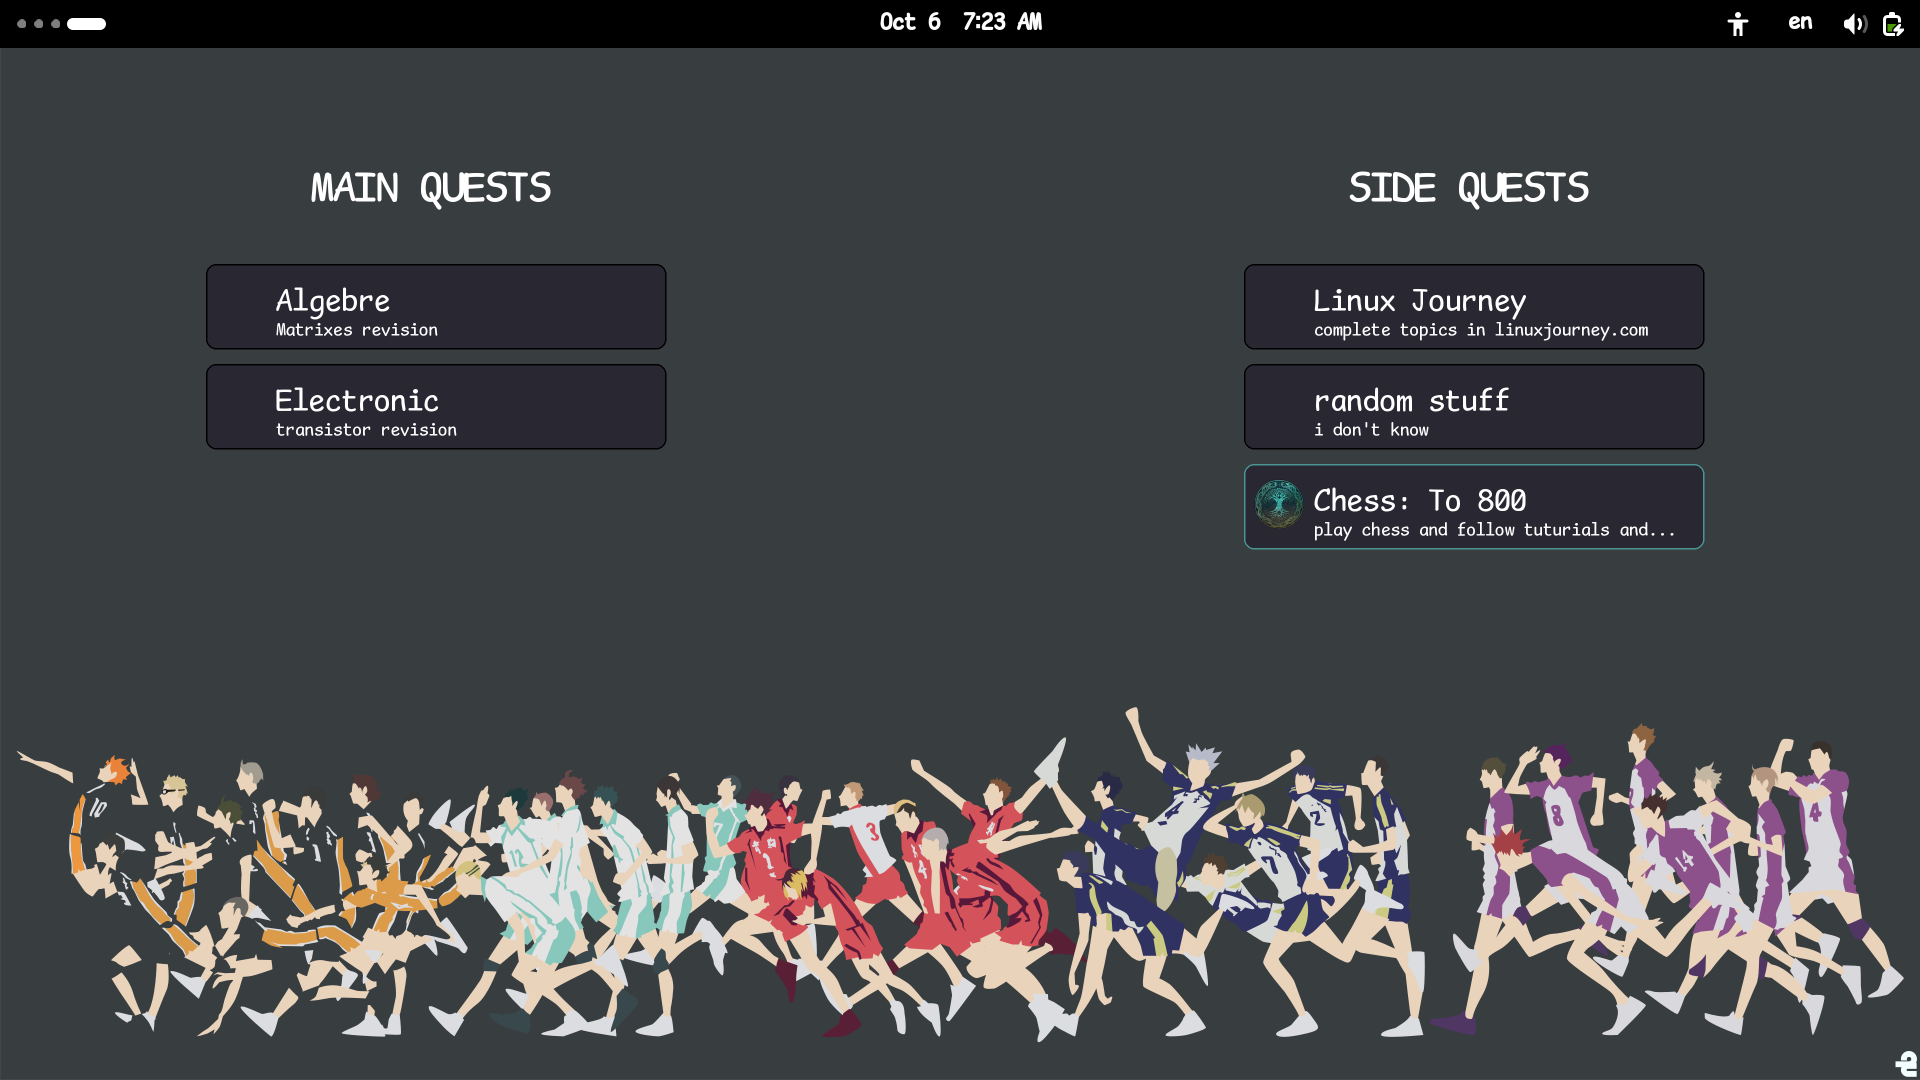Click the Python logo in bottom corner
The image size is (1920, 1080).
[x=1906, y=1063]
